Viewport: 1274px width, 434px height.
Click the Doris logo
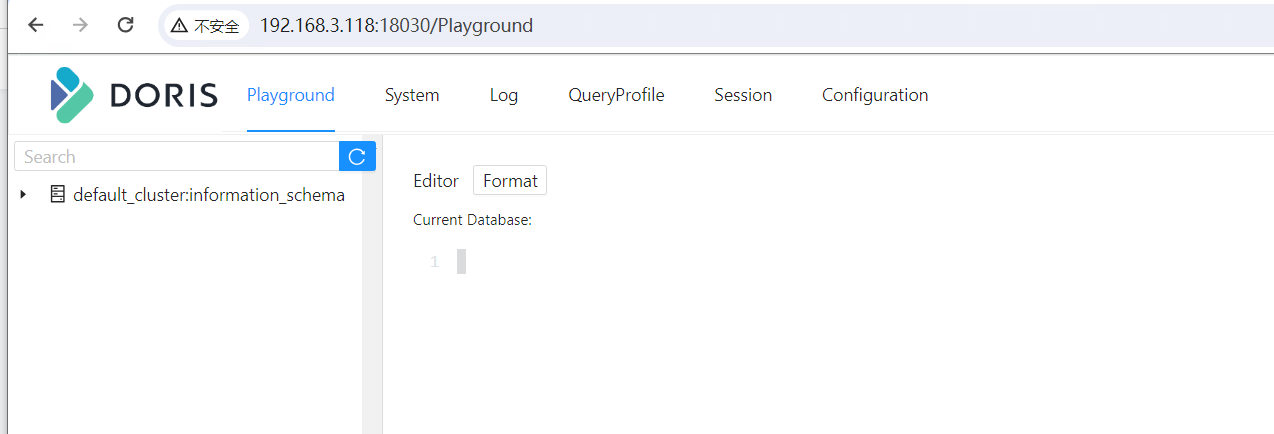click(133, 95)
